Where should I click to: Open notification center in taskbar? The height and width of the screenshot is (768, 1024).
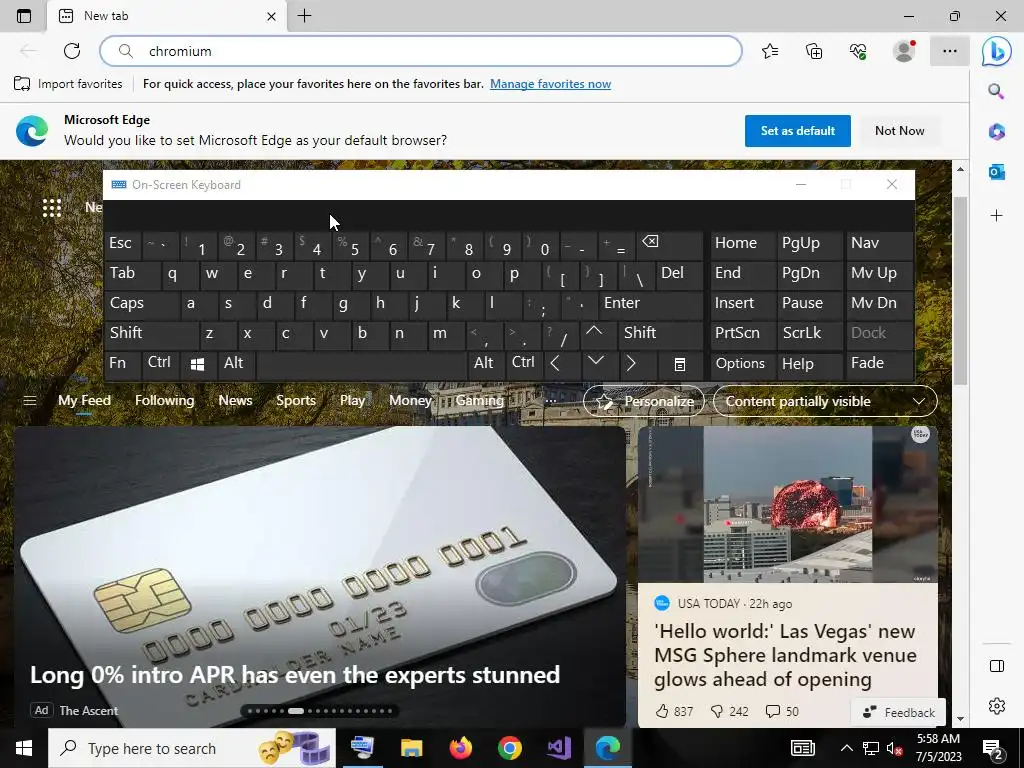(993, 748)
